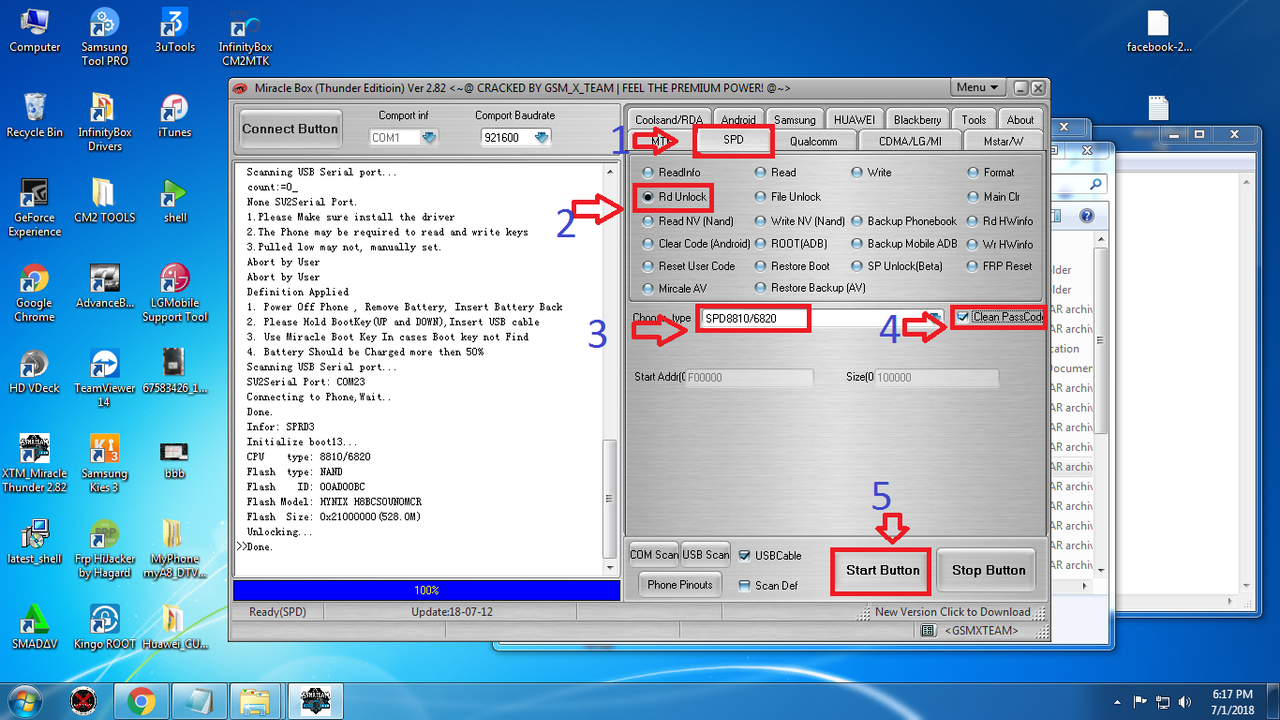Image resolution: width=1280 pixels, height=720 pixels.
Task: Click New Version Click to Download
Action: [952, 612]
